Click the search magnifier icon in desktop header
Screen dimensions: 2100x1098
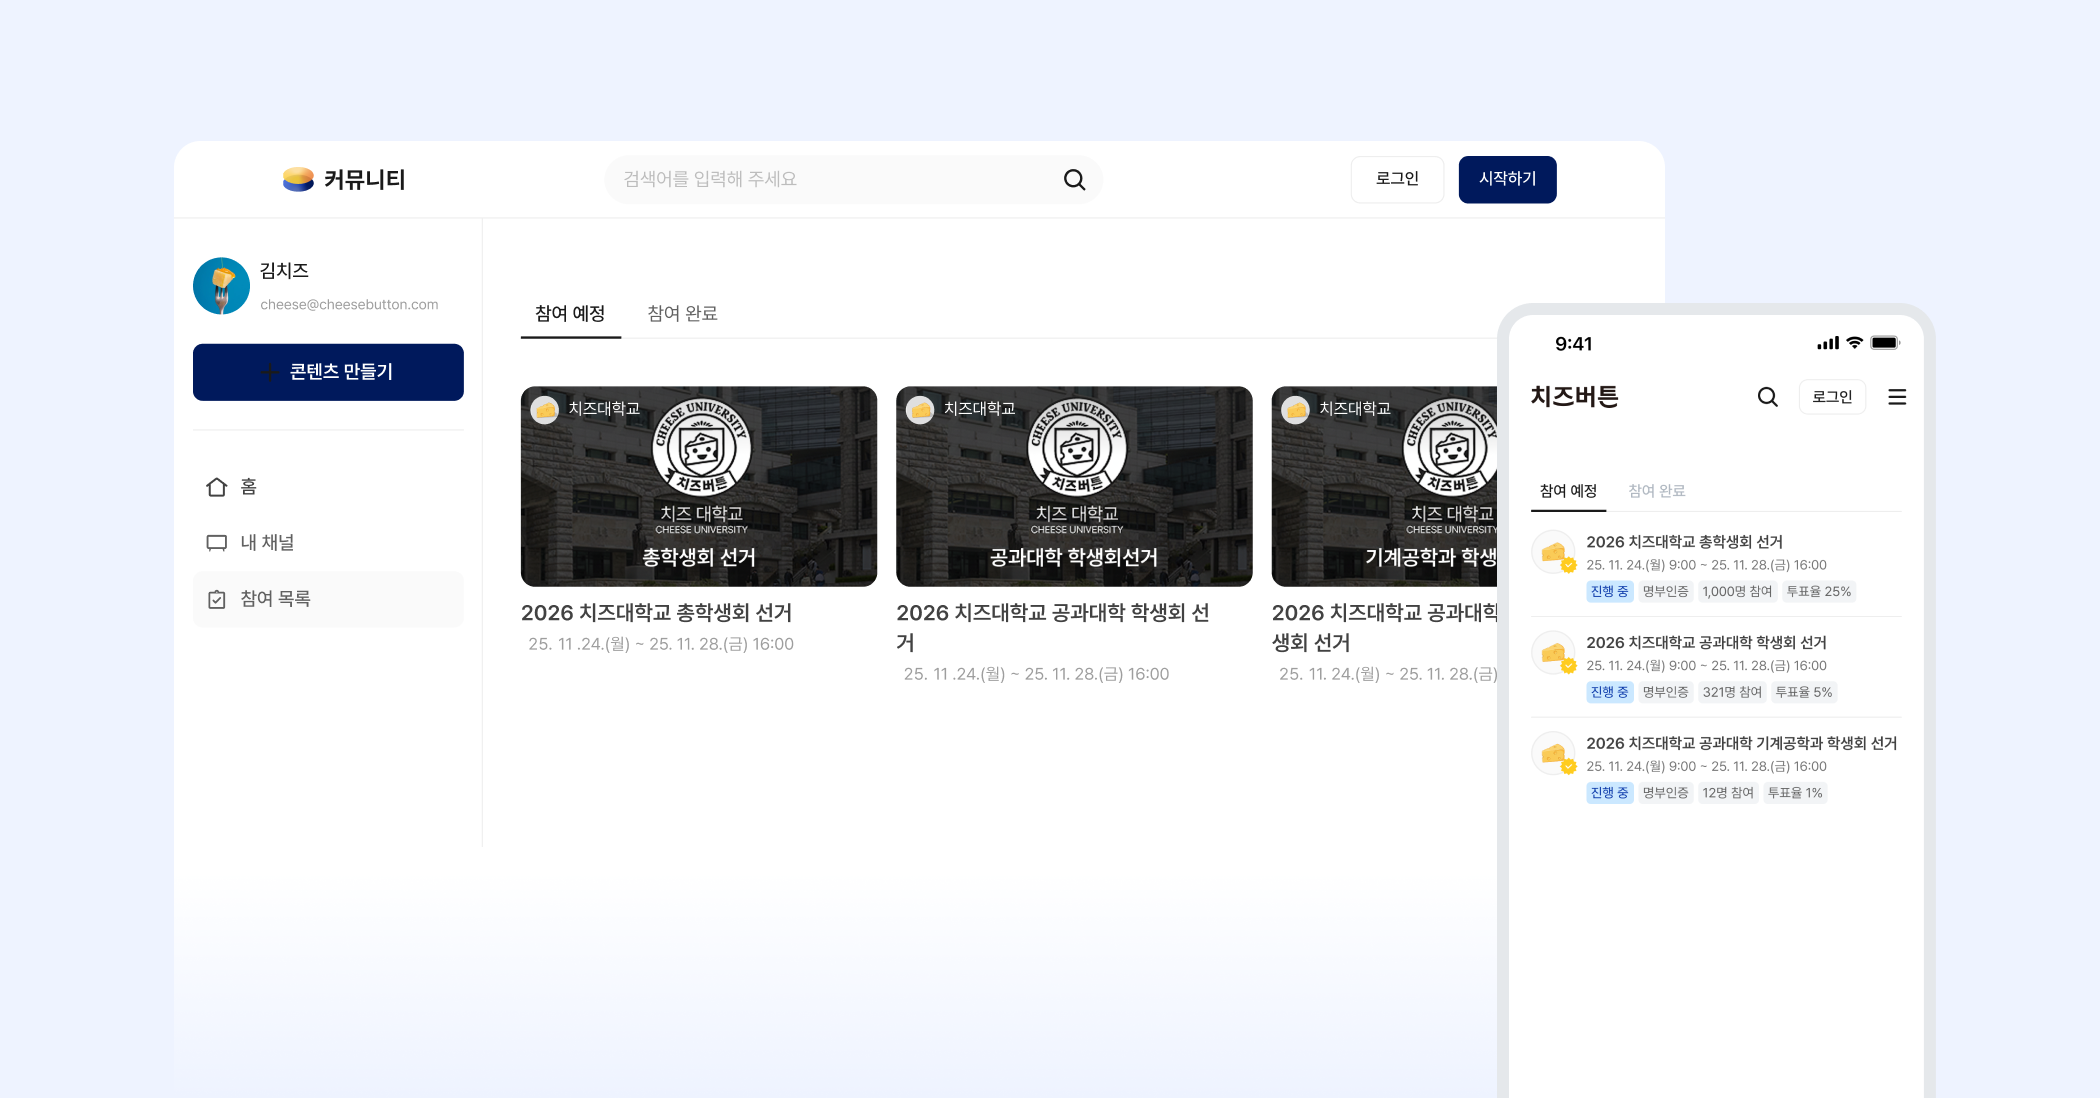pos(1074,179)
